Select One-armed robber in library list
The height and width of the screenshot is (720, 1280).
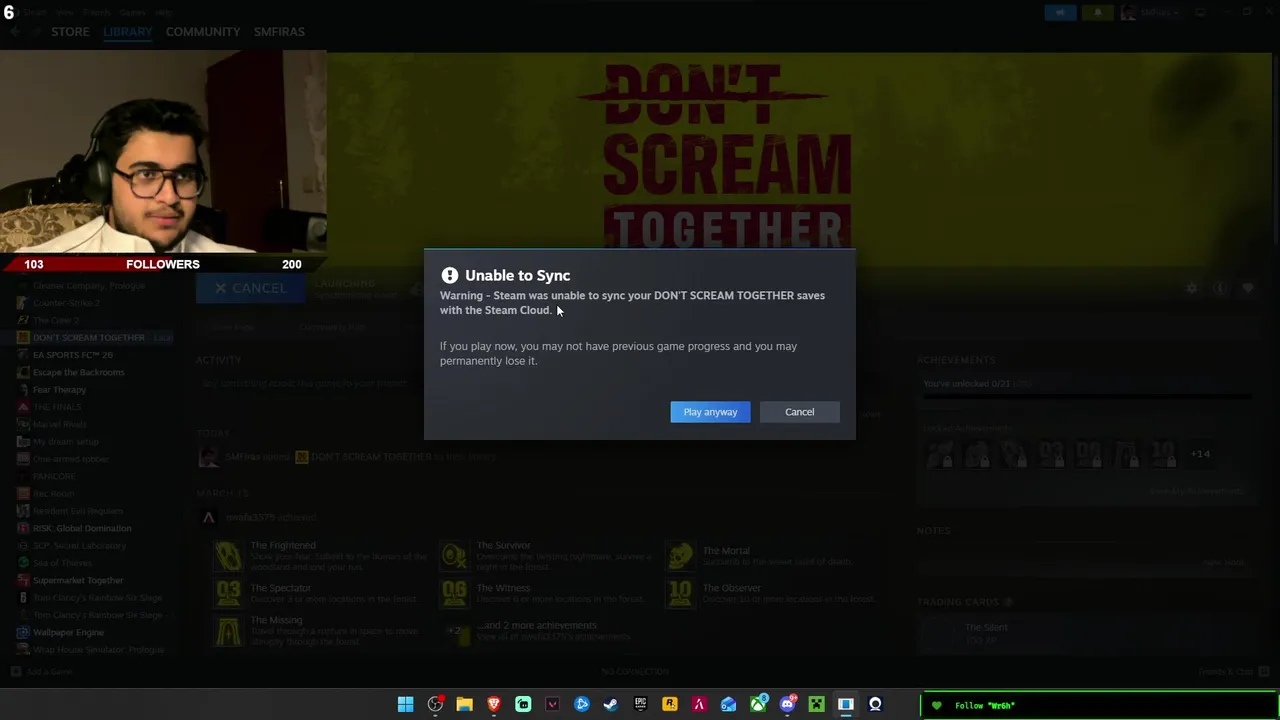pos(70,459)
